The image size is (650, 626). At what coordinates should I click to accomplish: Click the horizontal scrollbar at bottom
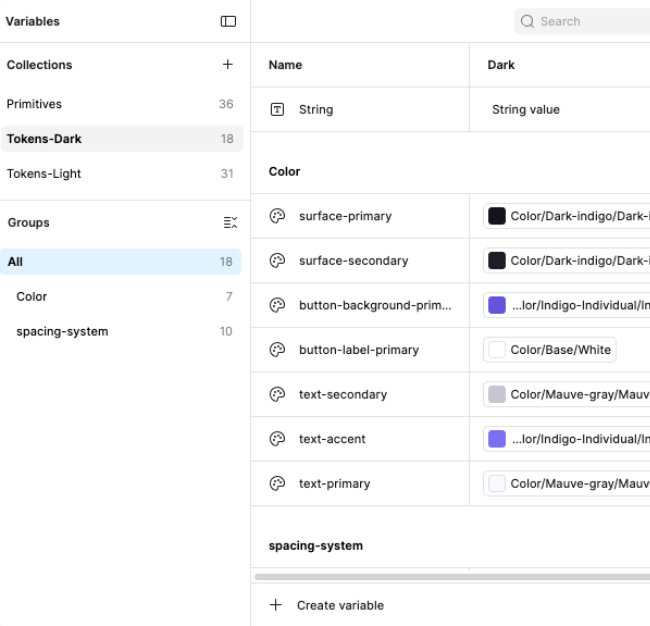tap(452, 577)
